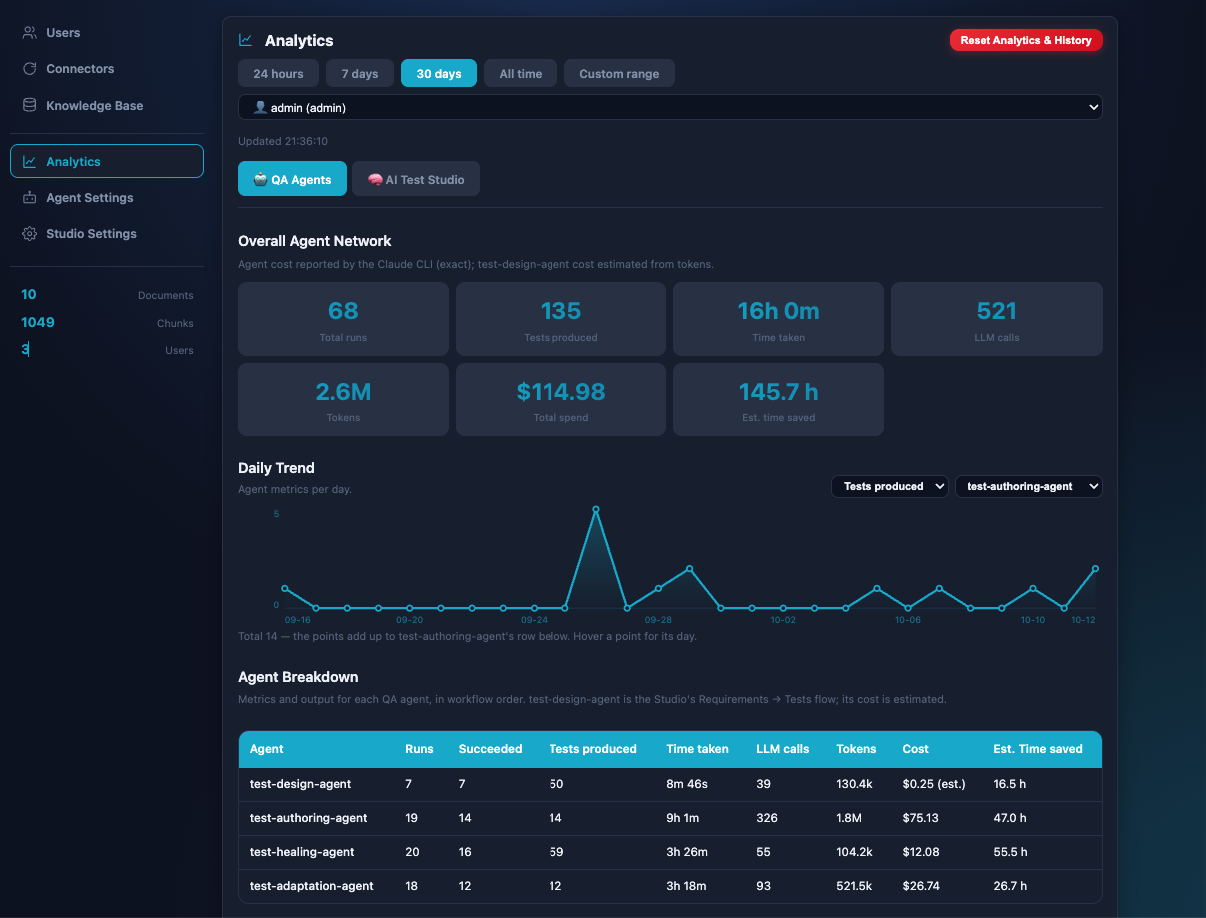The width and height of the screenshot is (1206, 918).
Task: Select the test-healing-agent row name
Action: point(302,852)
